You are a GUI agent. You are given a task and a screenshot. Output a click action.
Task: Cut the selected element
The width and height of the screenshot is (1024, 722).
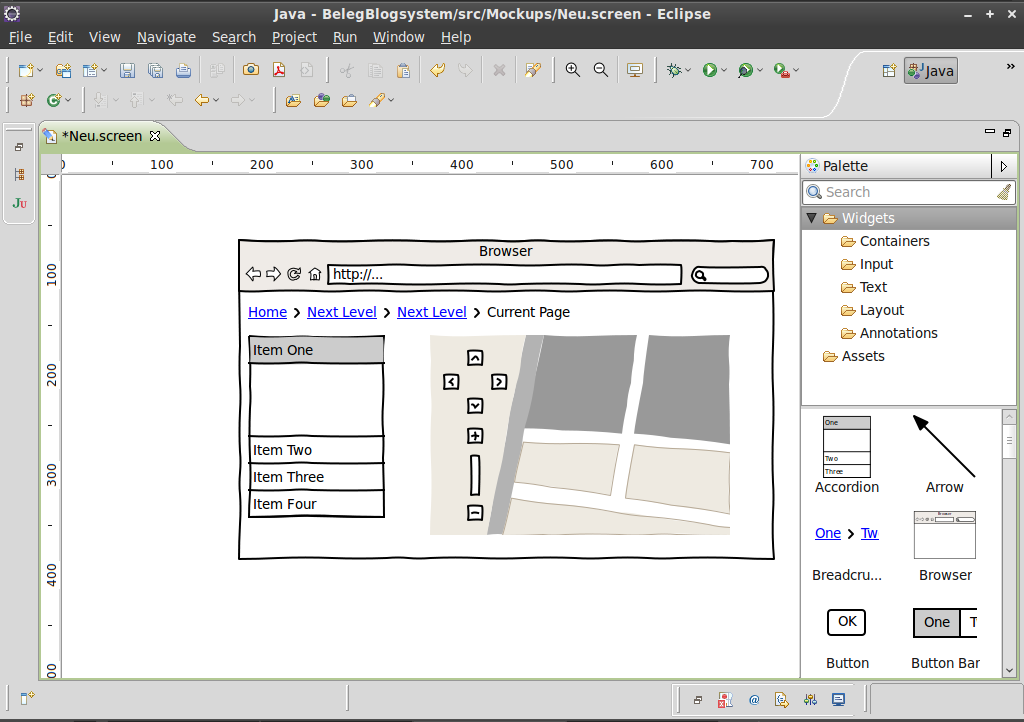346,70
